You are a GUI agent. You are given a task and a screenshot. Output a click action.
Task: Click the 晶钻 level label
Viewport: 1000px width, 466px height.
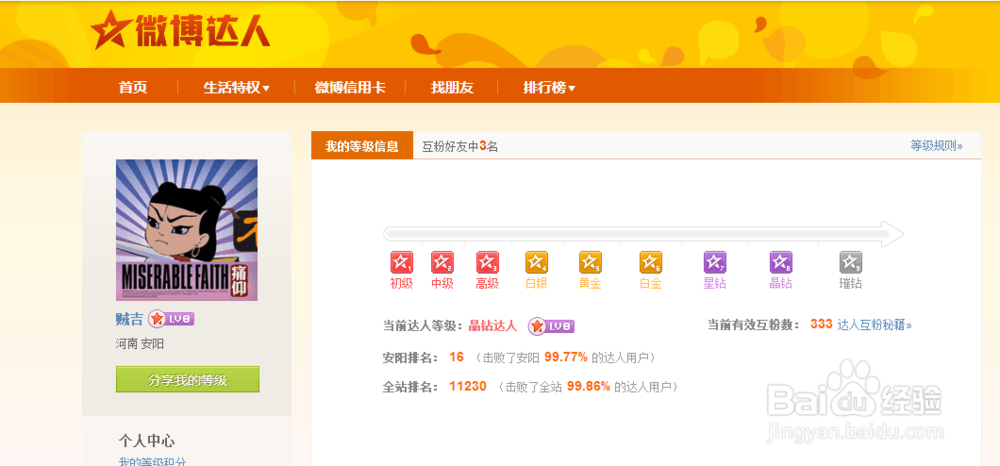pos(781,284)
